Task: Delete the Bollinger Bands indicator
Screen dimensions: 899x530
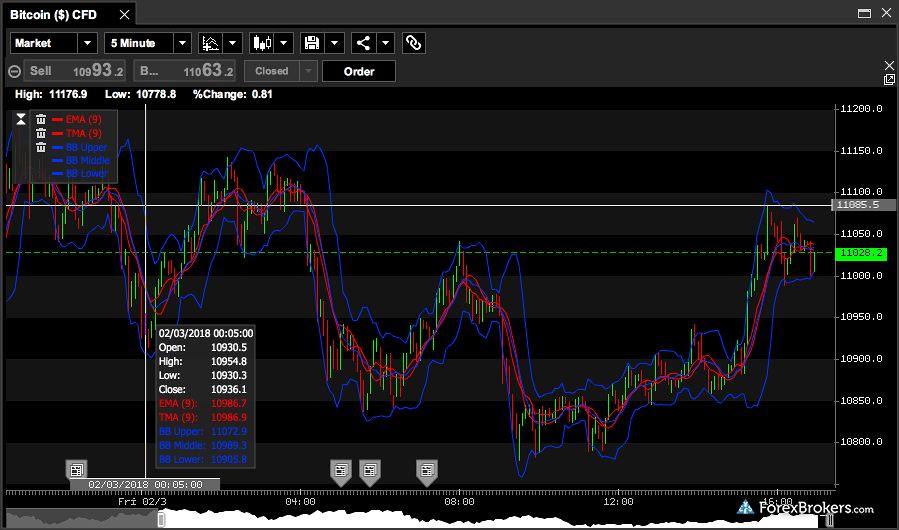Action: 41,147
